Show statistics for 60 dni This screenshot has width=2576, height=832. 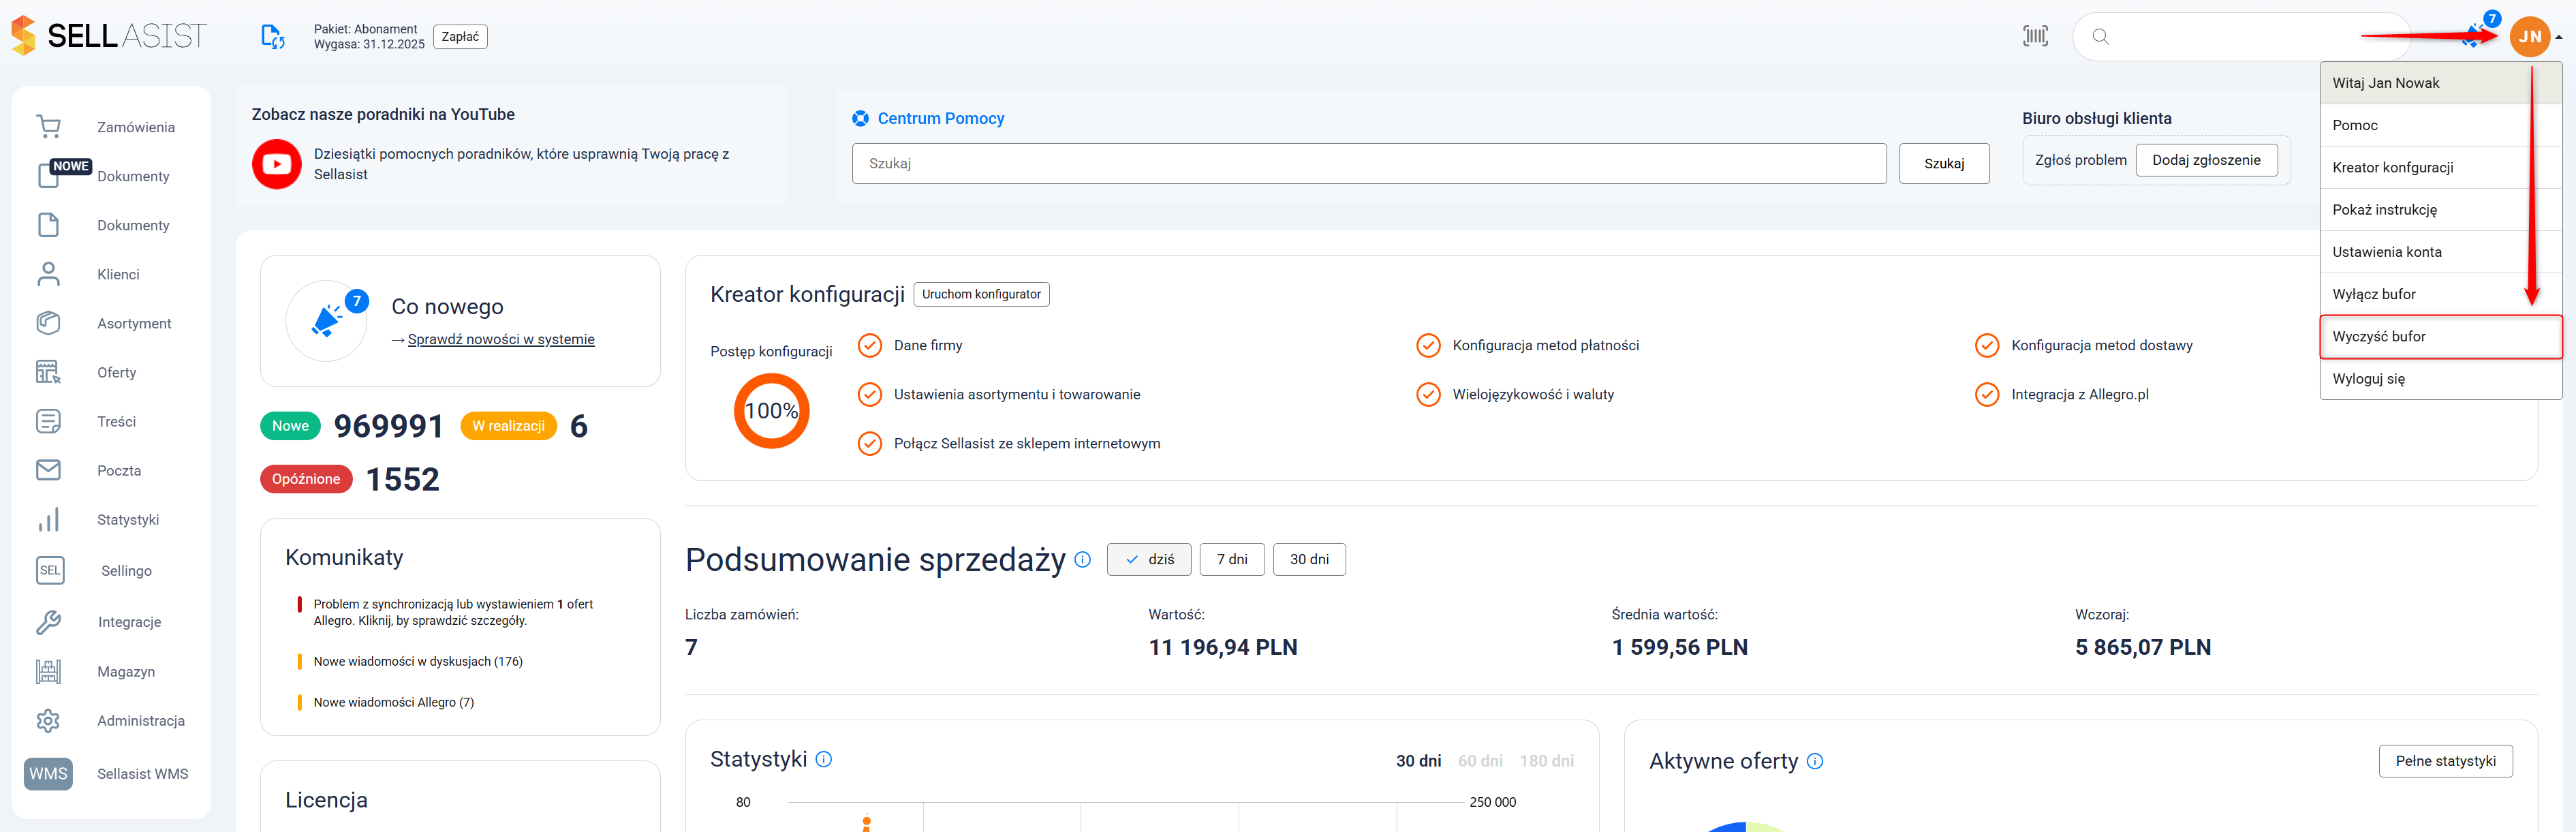point(1479,761)
